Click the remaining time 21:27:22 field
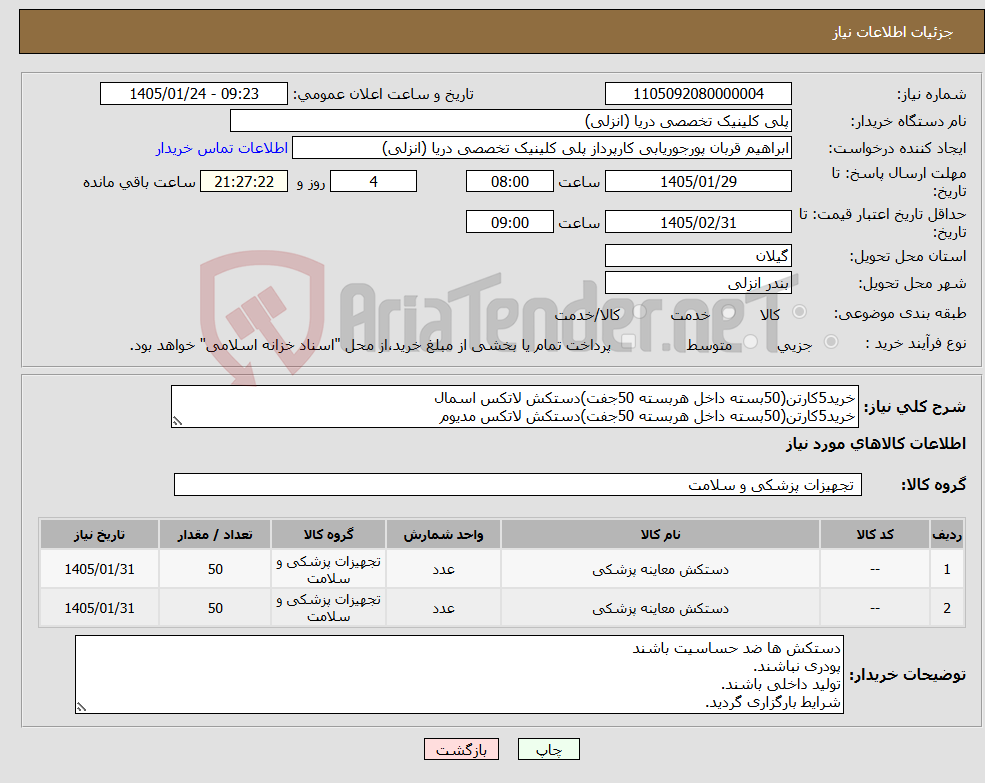This screenshot has width=985, height=783. tap(244, 182)
